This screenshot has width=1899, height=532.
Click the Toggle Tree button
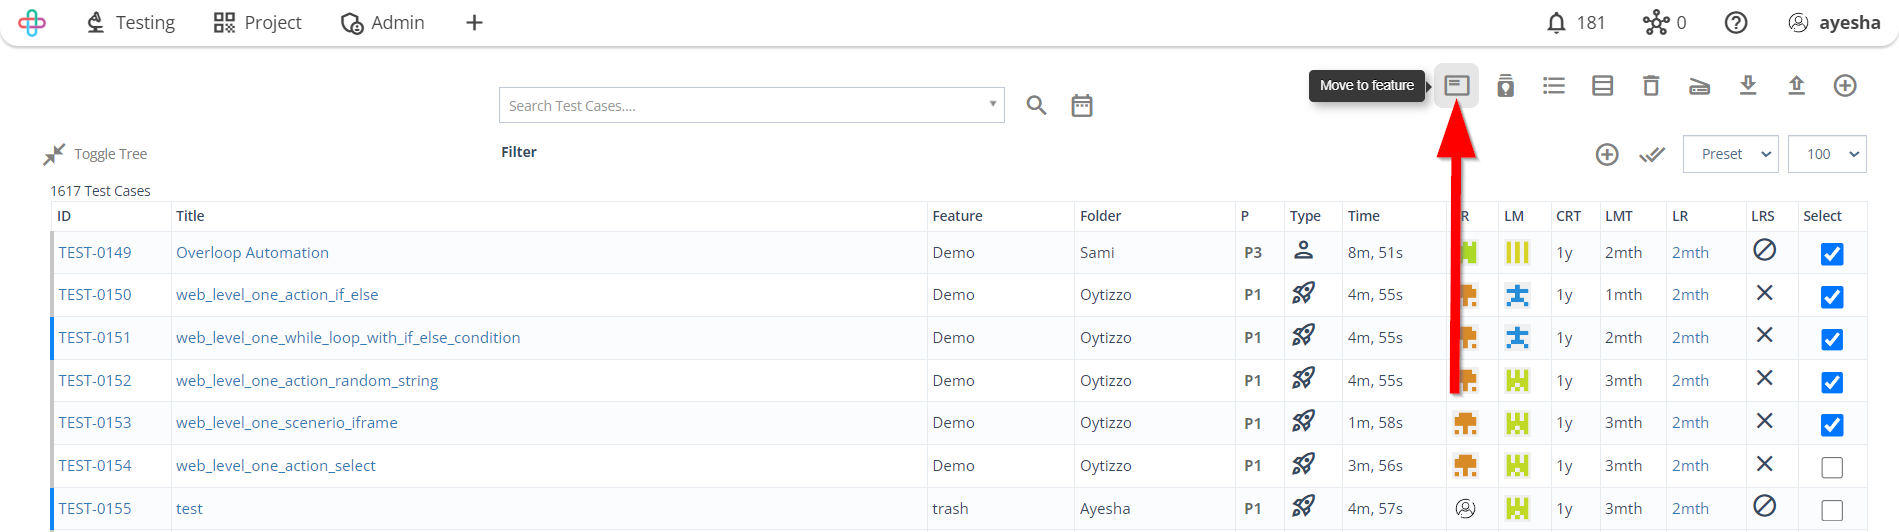96,154
